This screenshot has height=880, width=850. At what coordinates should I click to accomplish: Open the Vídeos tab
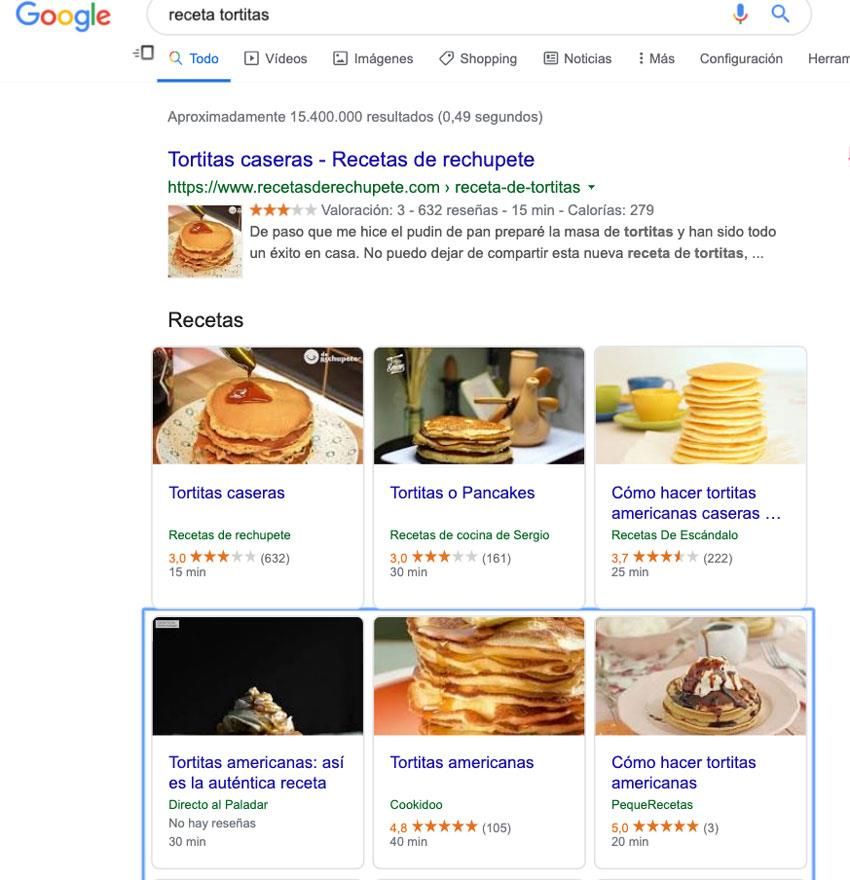275,58
